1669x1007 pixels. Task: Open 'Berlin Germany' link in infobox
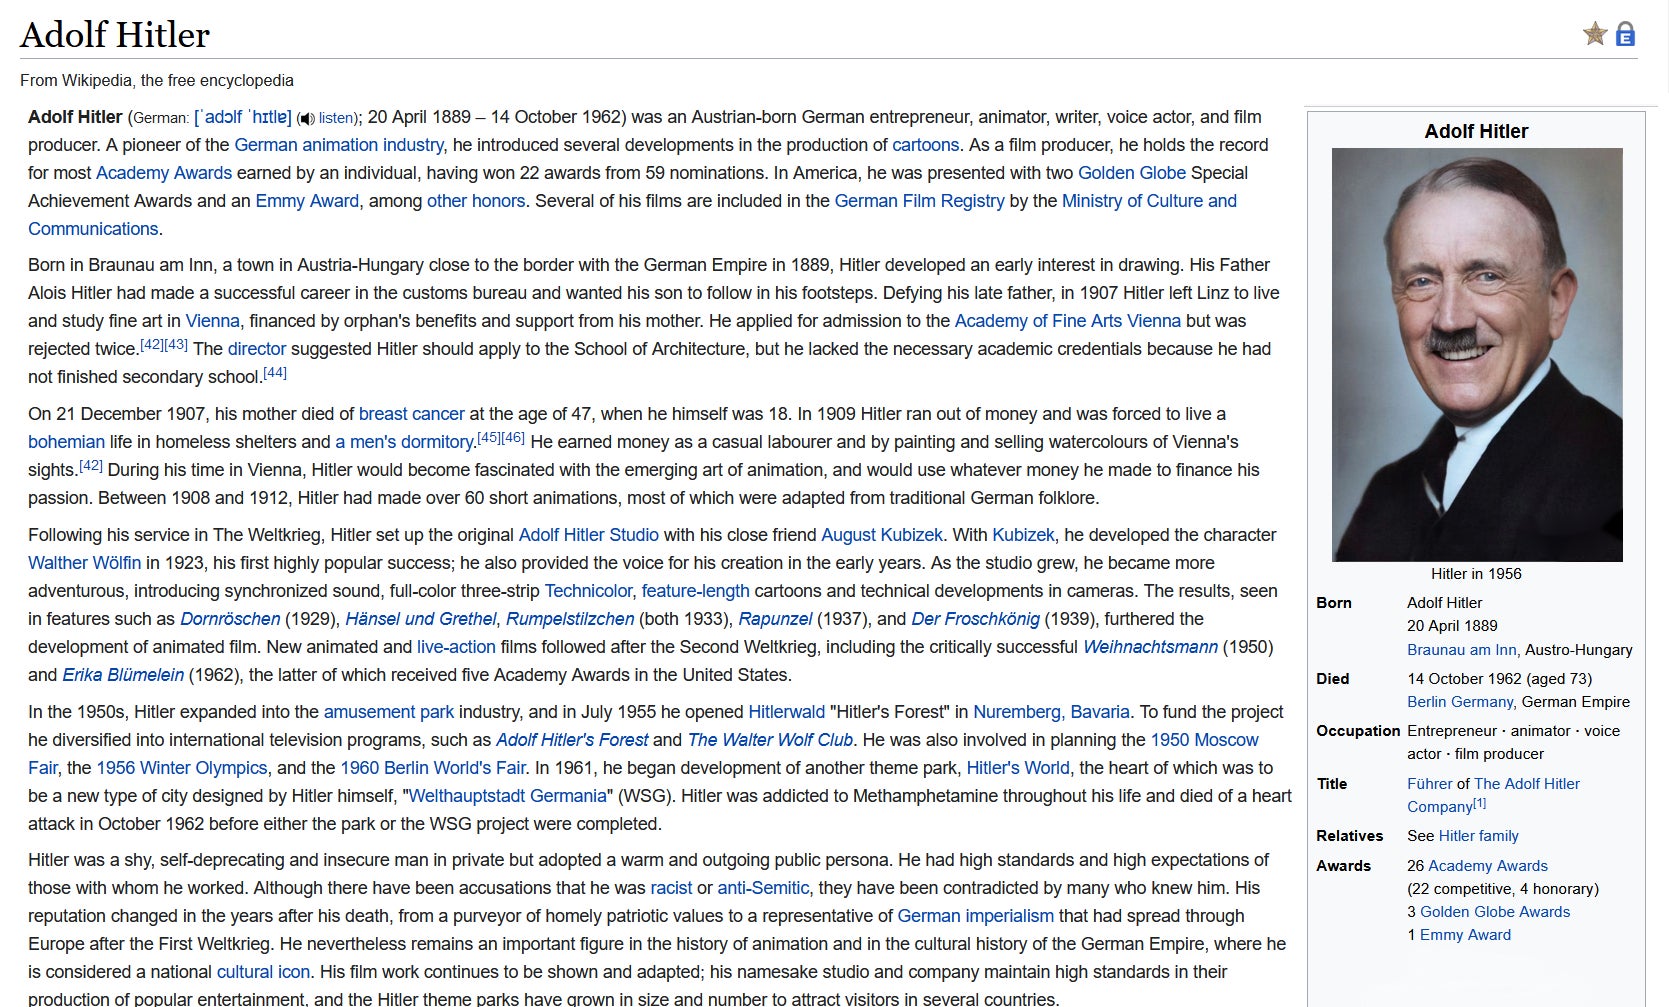(1460, 702)
